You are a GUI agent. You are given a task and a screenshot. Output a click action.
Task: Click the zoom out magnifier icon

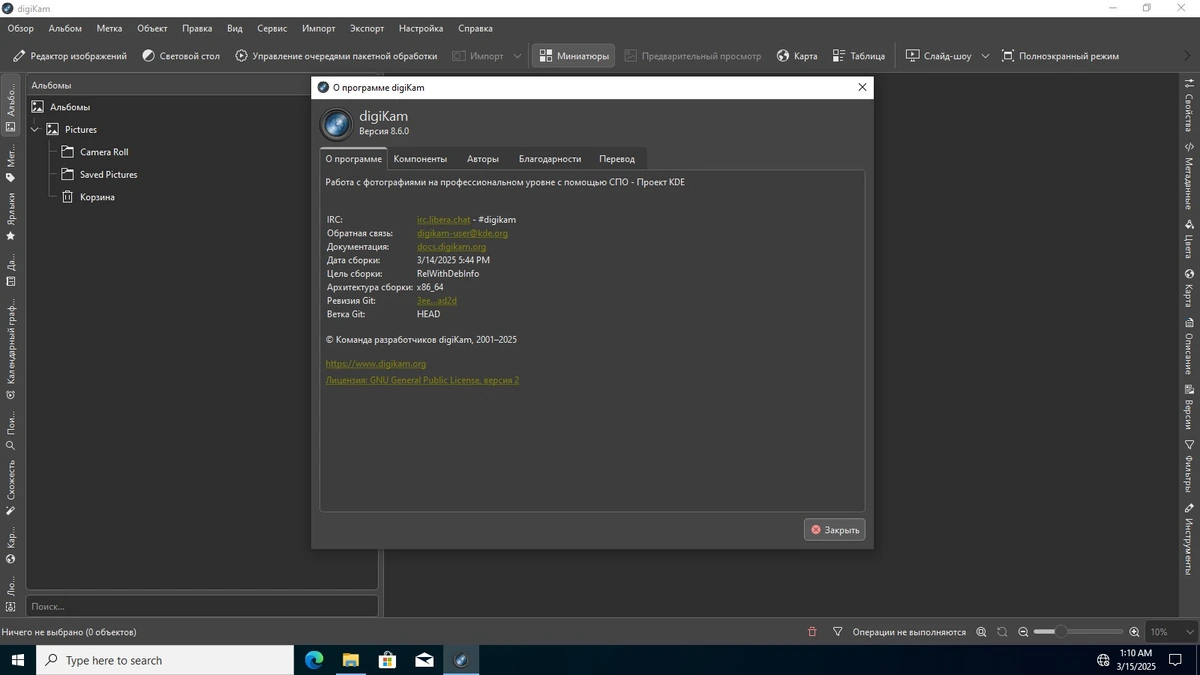click(x=1023, y=632)
